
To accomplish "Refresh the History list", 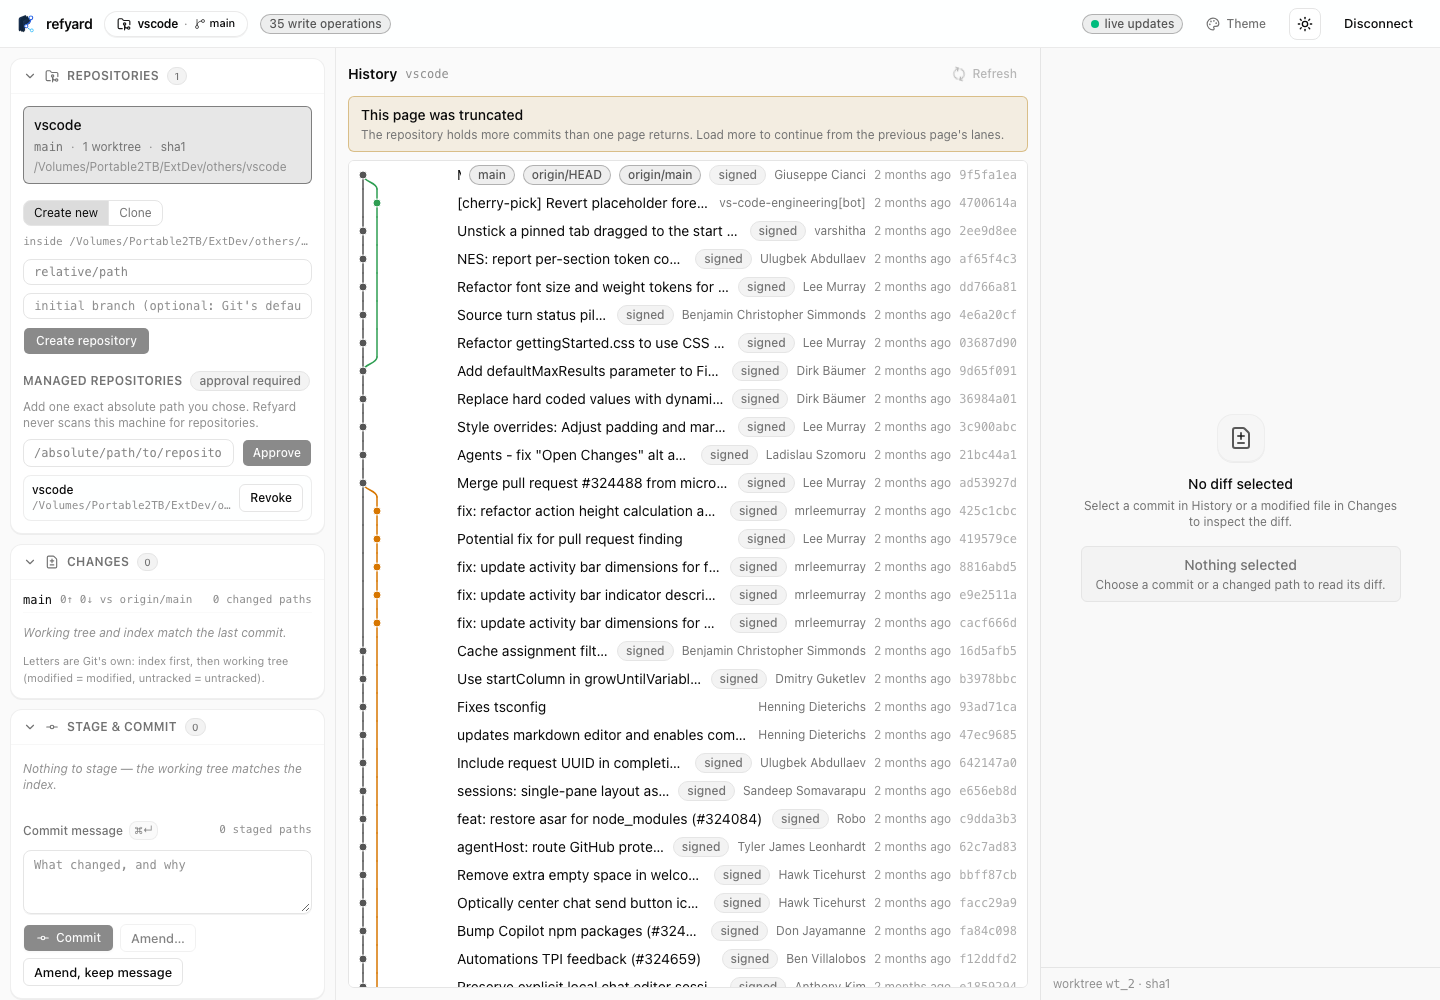I will (x=985, y=74).
